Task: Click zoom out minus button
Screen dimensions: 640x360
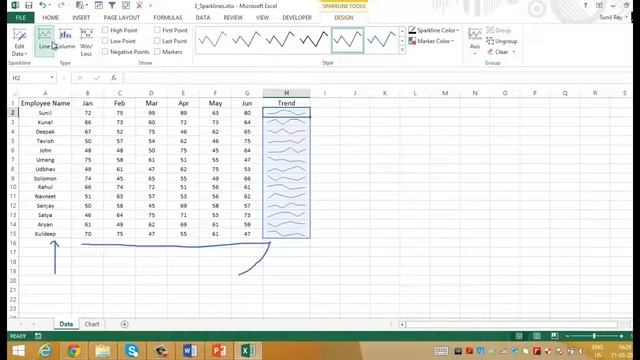Action: pos(567,336)
